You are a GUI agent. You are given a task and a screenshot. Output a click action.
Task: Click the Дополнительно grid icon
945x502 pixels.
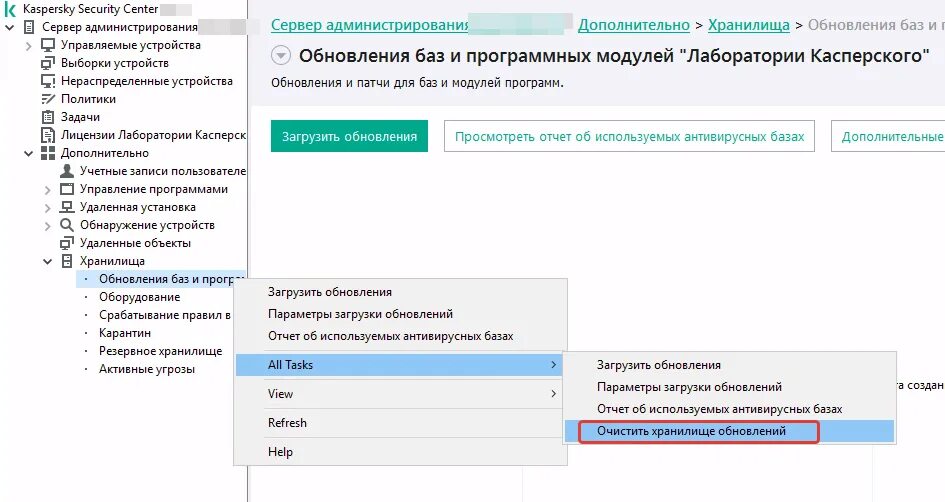click(x=48, y=153)
